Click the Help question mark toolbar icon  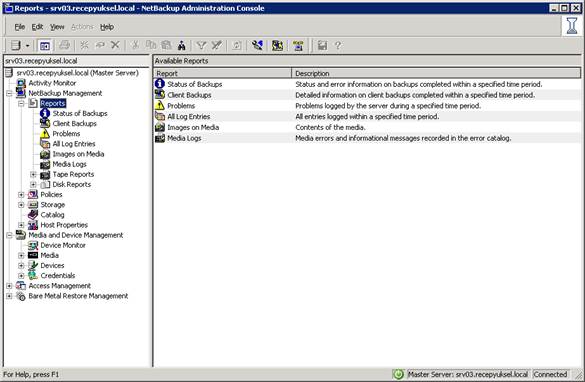[x=338, y=46]
